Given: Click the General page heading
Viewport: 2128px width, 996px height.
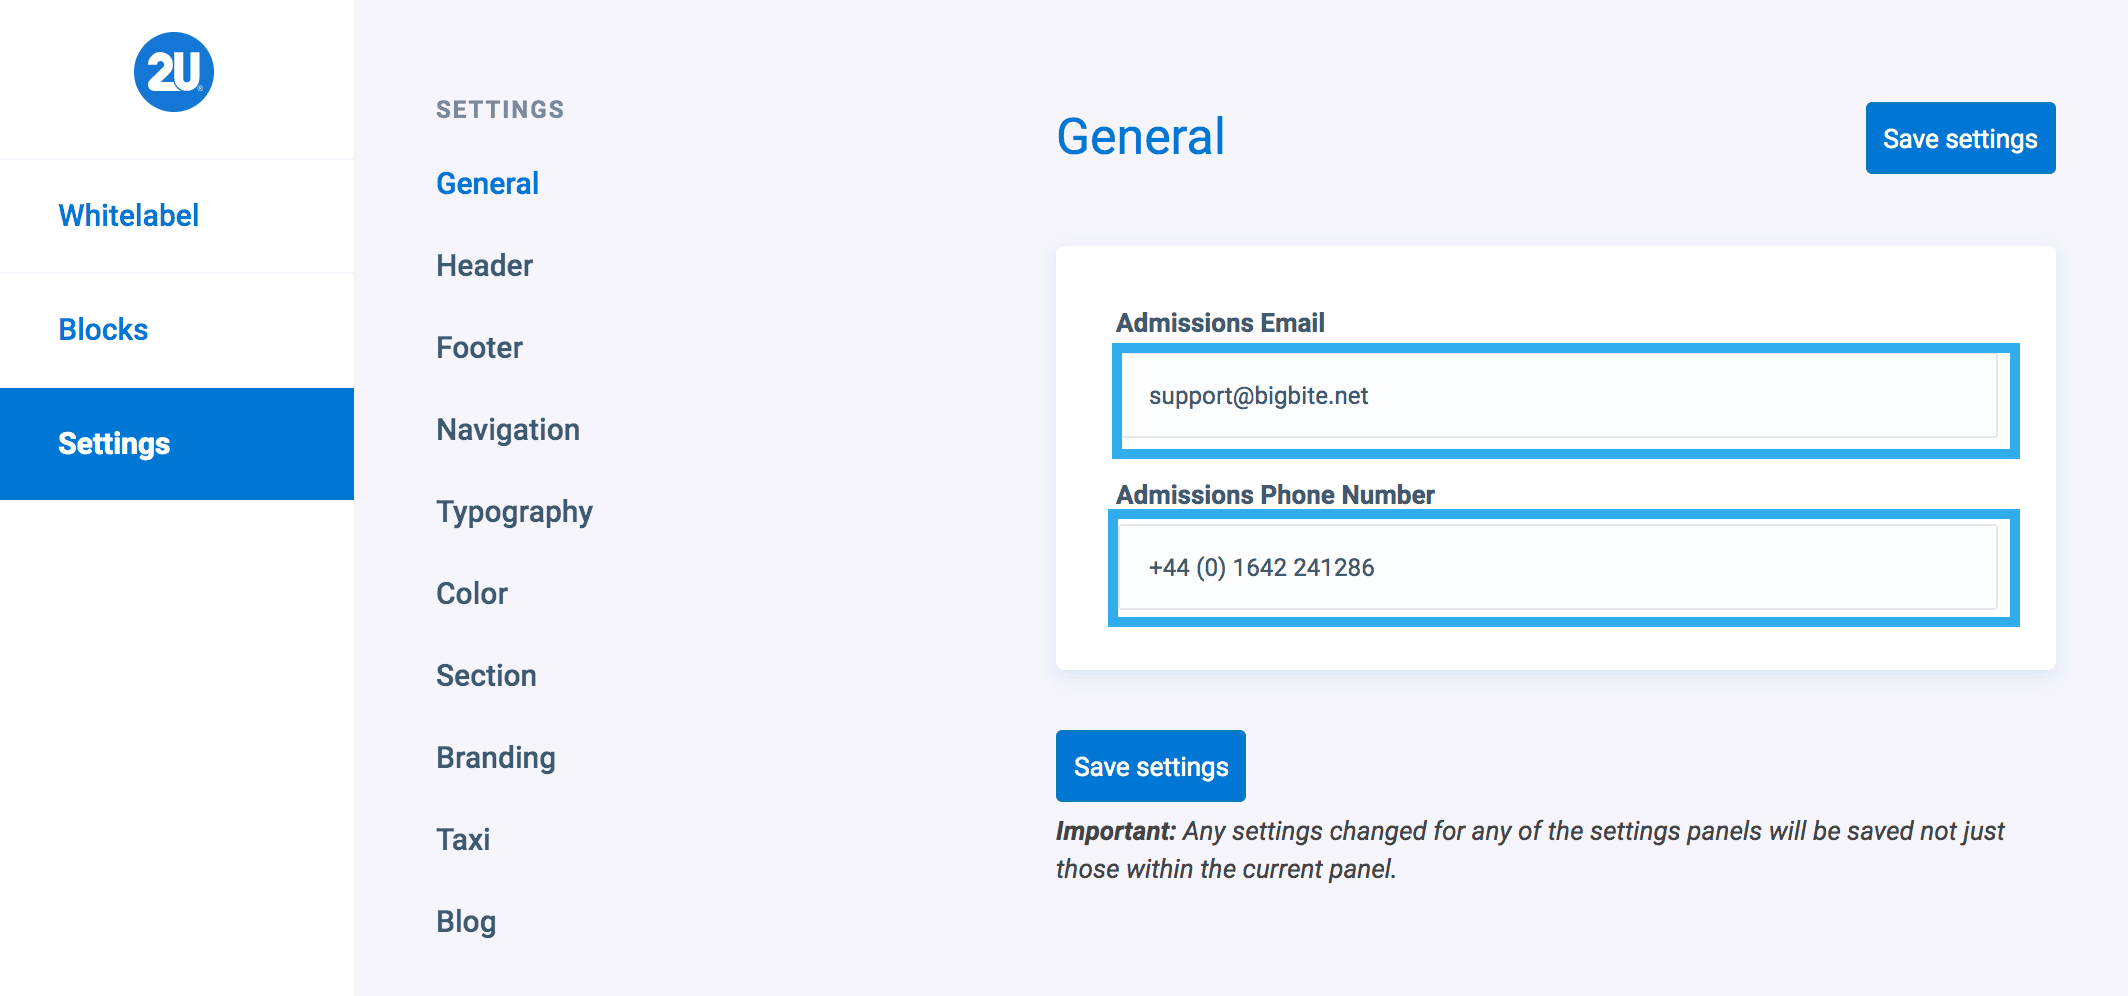Looking at the screenshot, I should tap(1140, 137).
